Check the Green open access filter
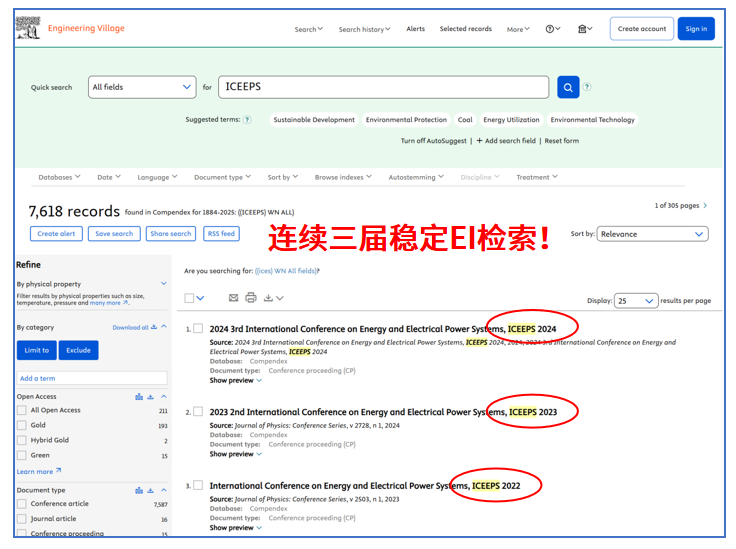Viewport: 736px width, 549px height. click(22, 456)
